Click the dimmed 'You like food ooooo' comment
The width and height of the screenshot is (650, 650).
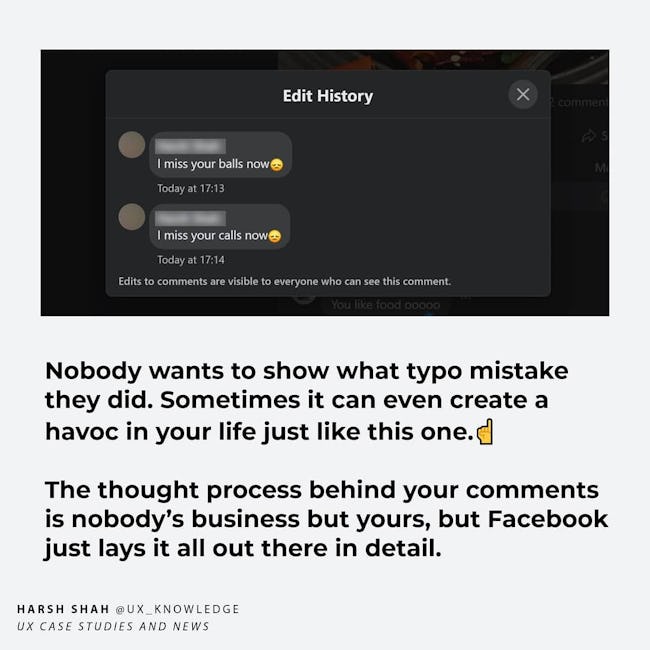click(386, 305)
